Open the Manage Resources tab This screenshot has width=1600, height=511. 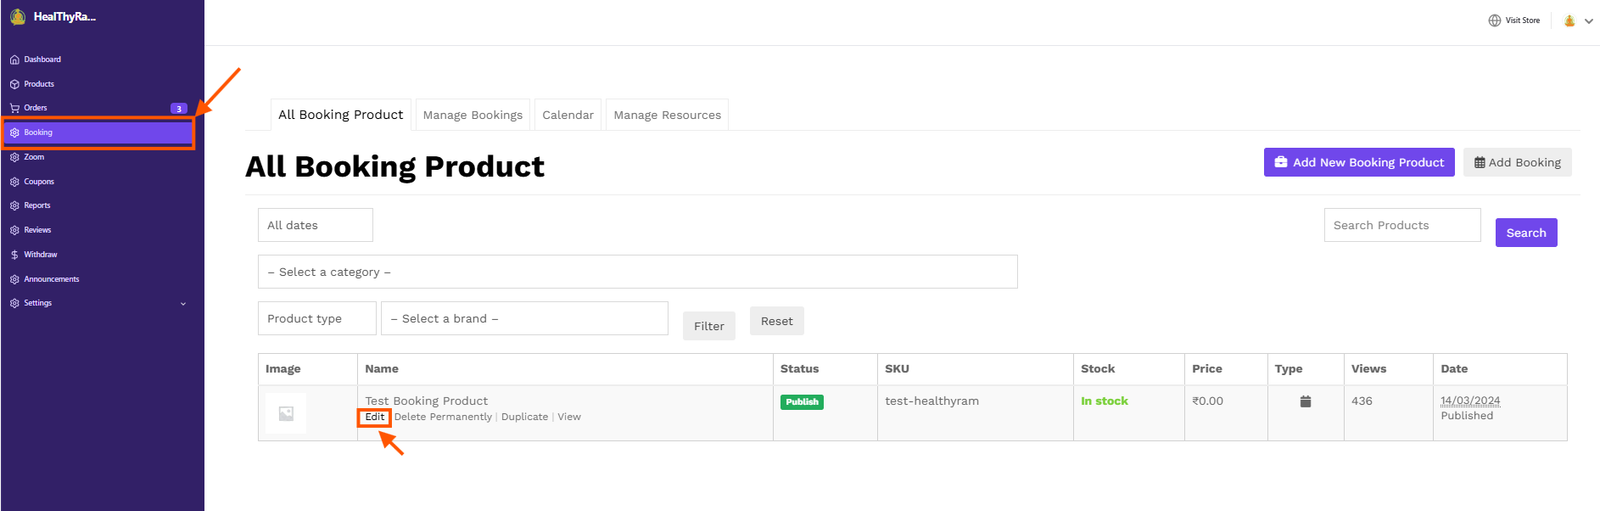pyautogui.click(x=667, y=115)
